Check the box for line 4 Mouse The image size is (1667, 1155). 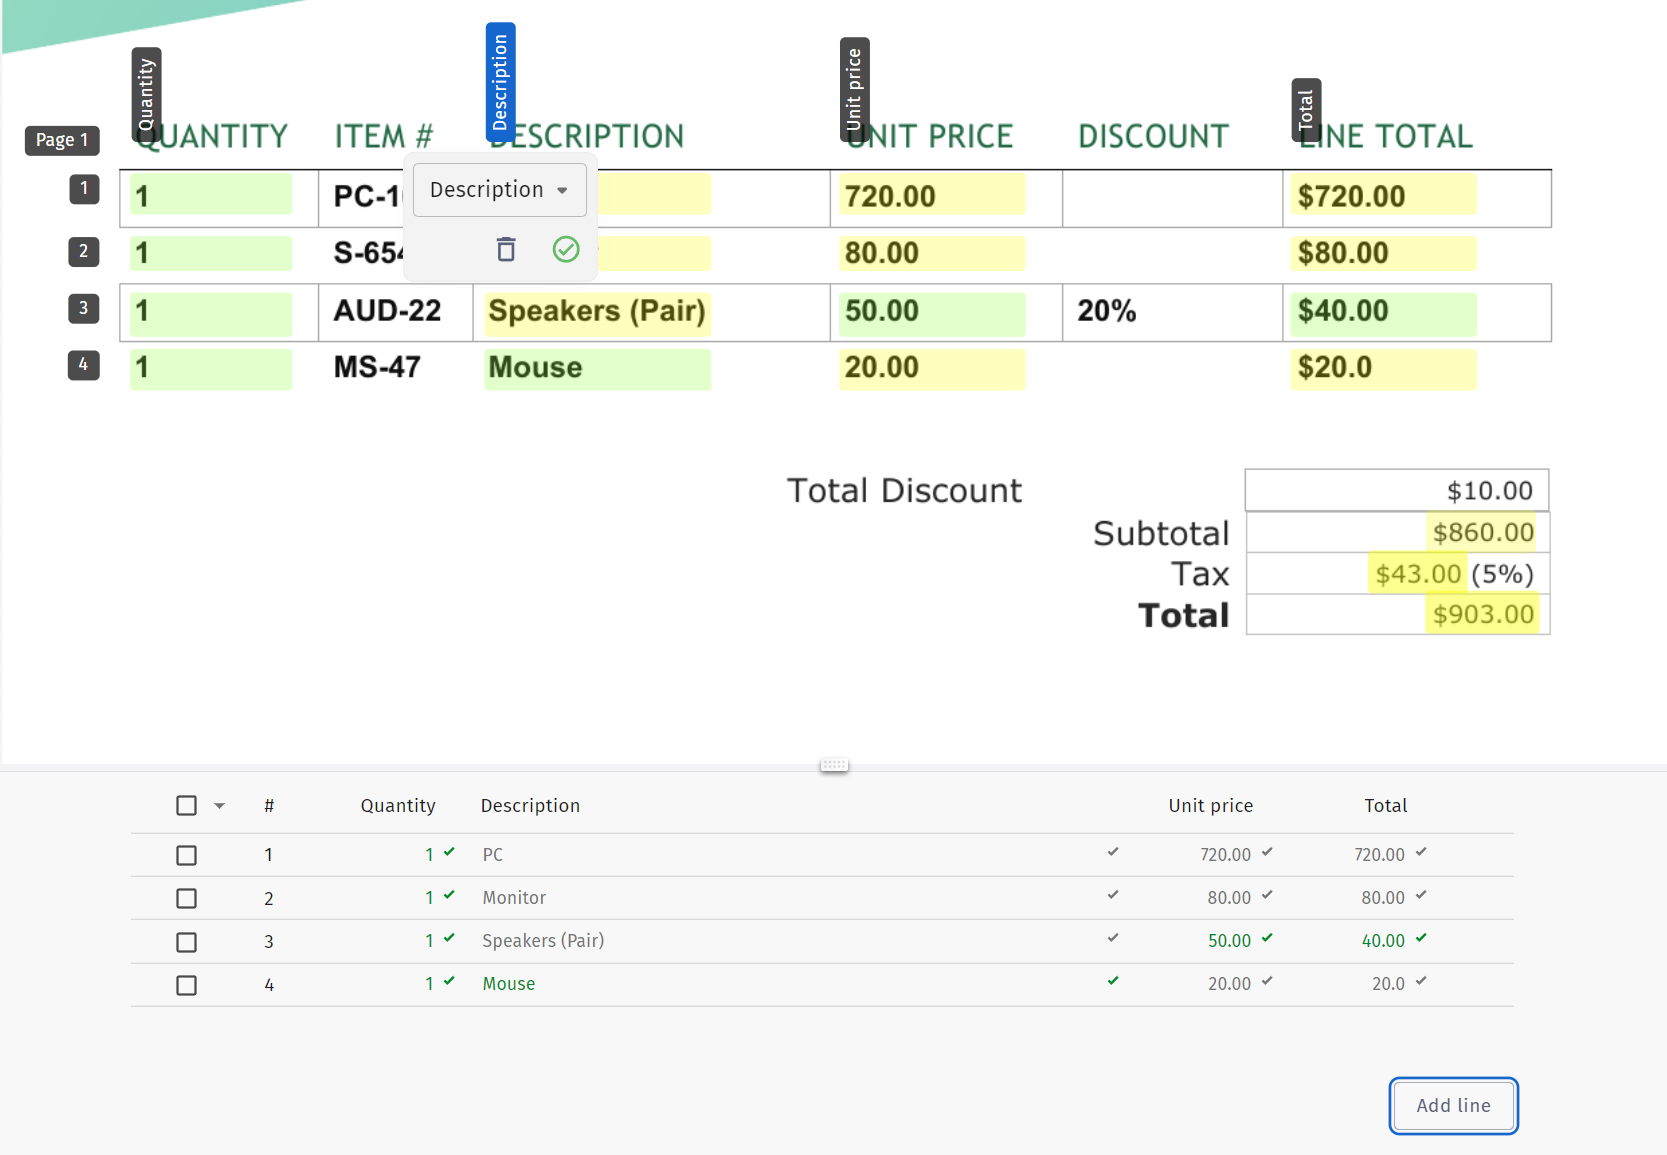click(186, 985)
